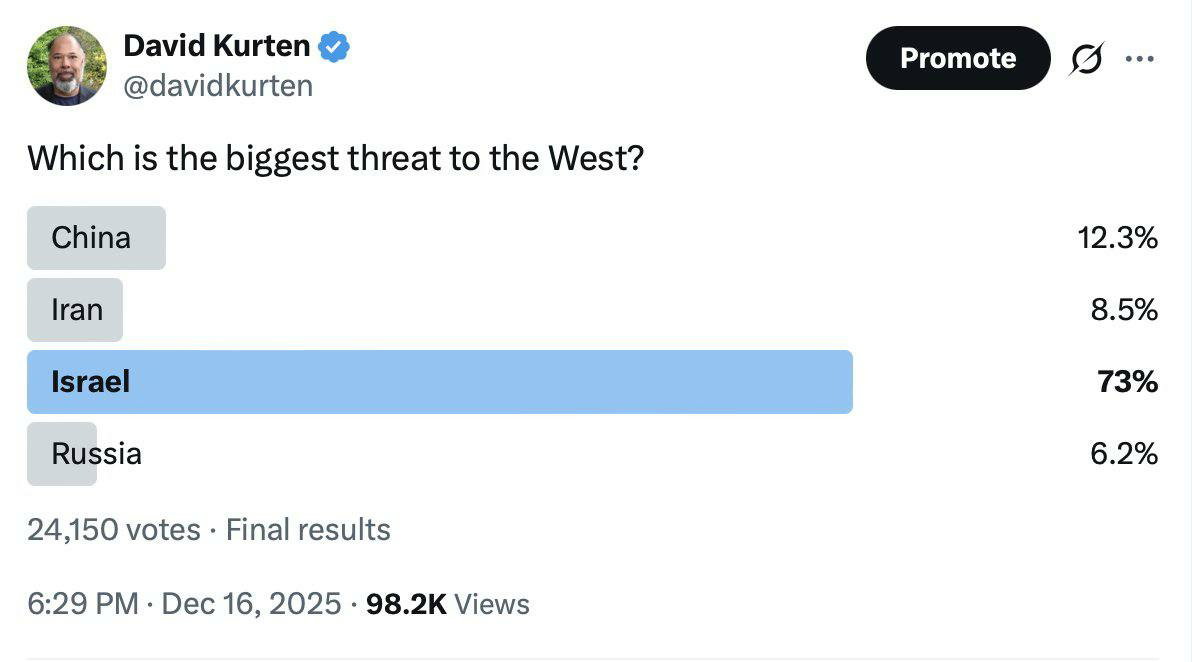Open the @davidkurten handle link
Viewport: 1192px width, 662px height.
[218, 86]
